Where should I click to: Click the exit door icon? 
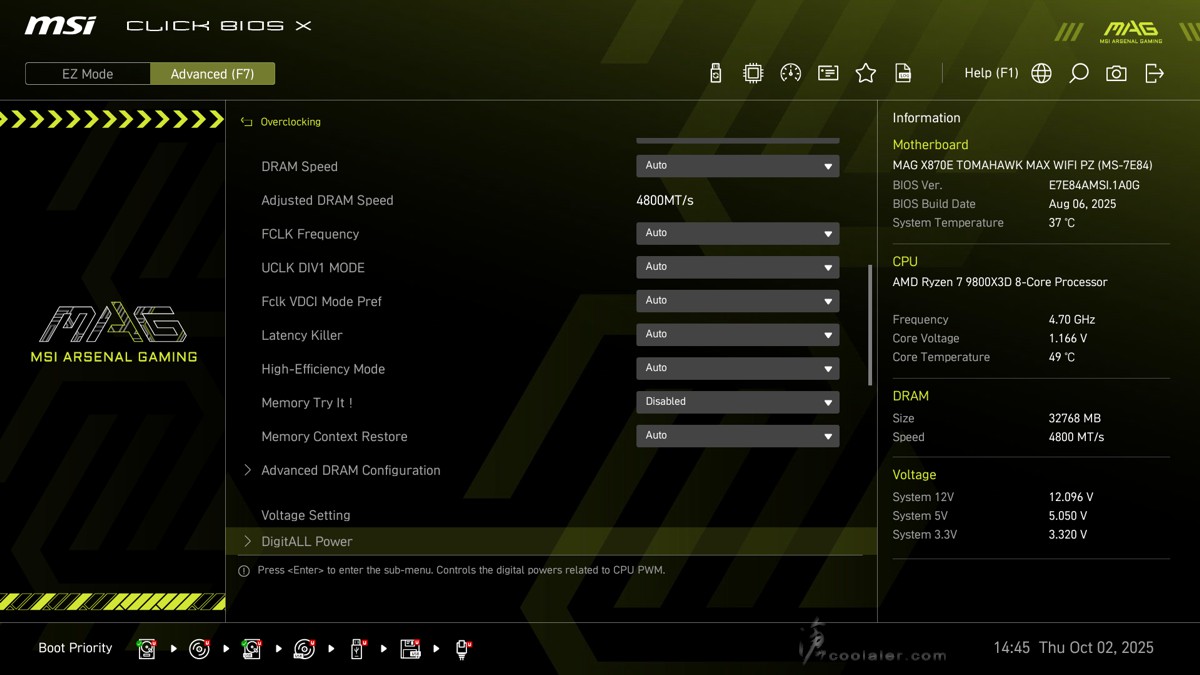coord(1154,73)
